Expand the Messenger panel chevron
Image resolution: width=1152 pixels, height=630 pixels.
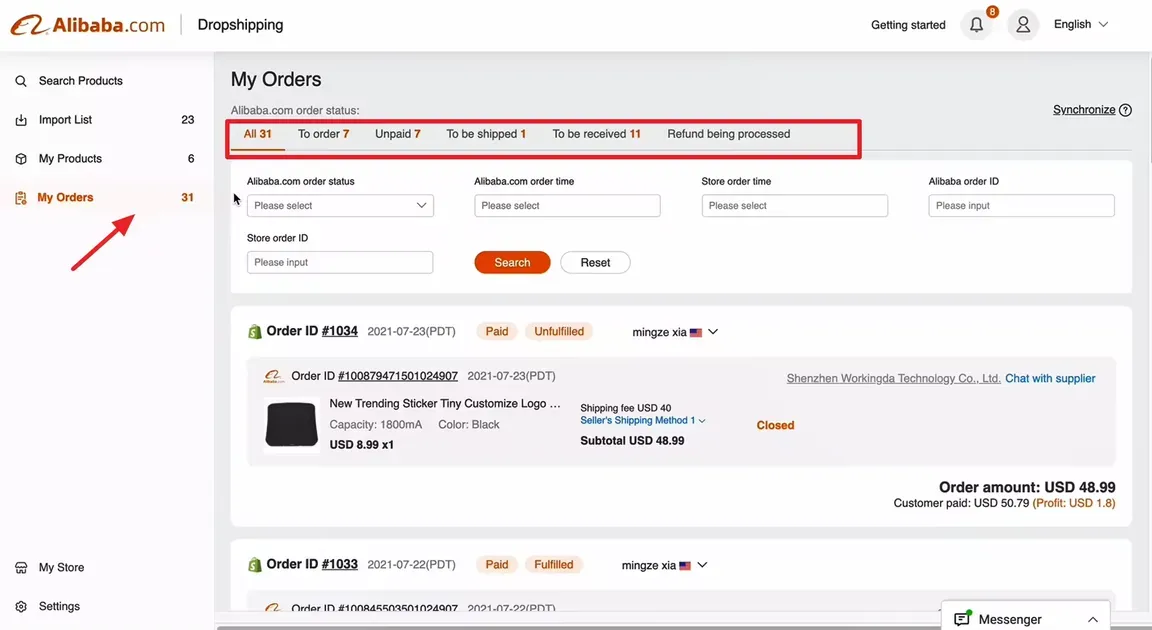click(1092, 620)
